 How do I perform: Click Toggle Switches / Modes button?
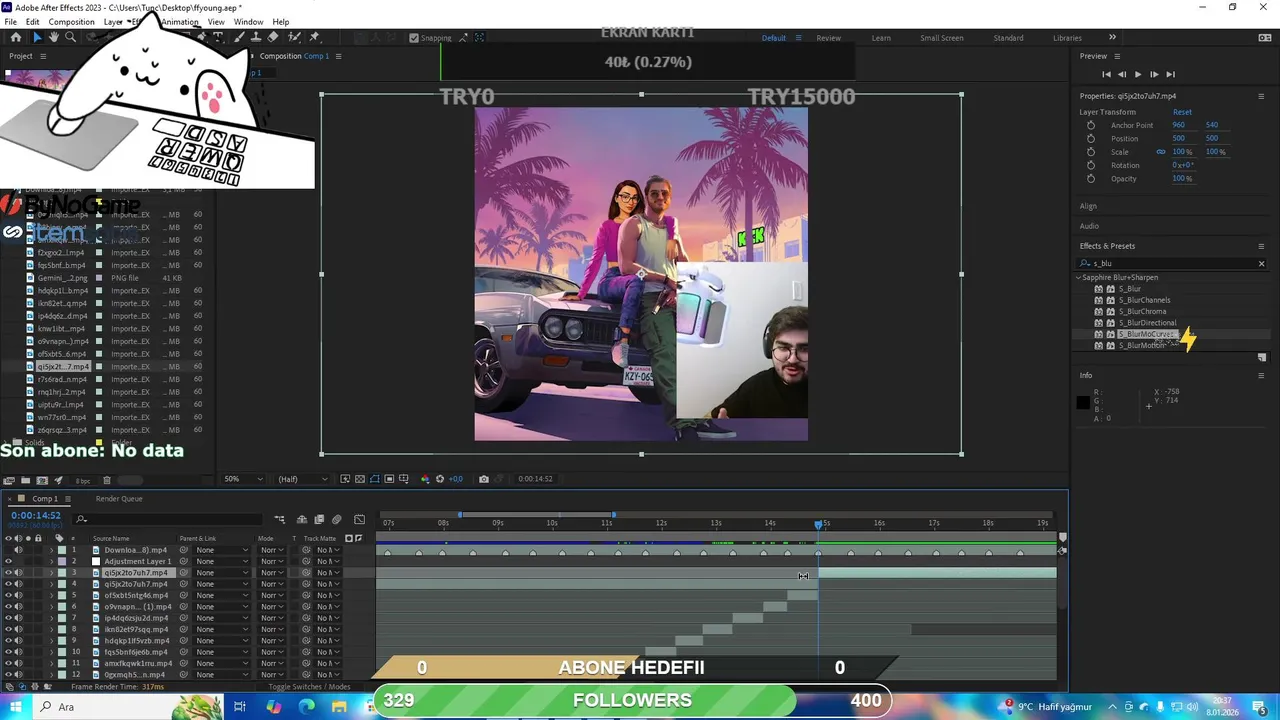pos(309,687)
